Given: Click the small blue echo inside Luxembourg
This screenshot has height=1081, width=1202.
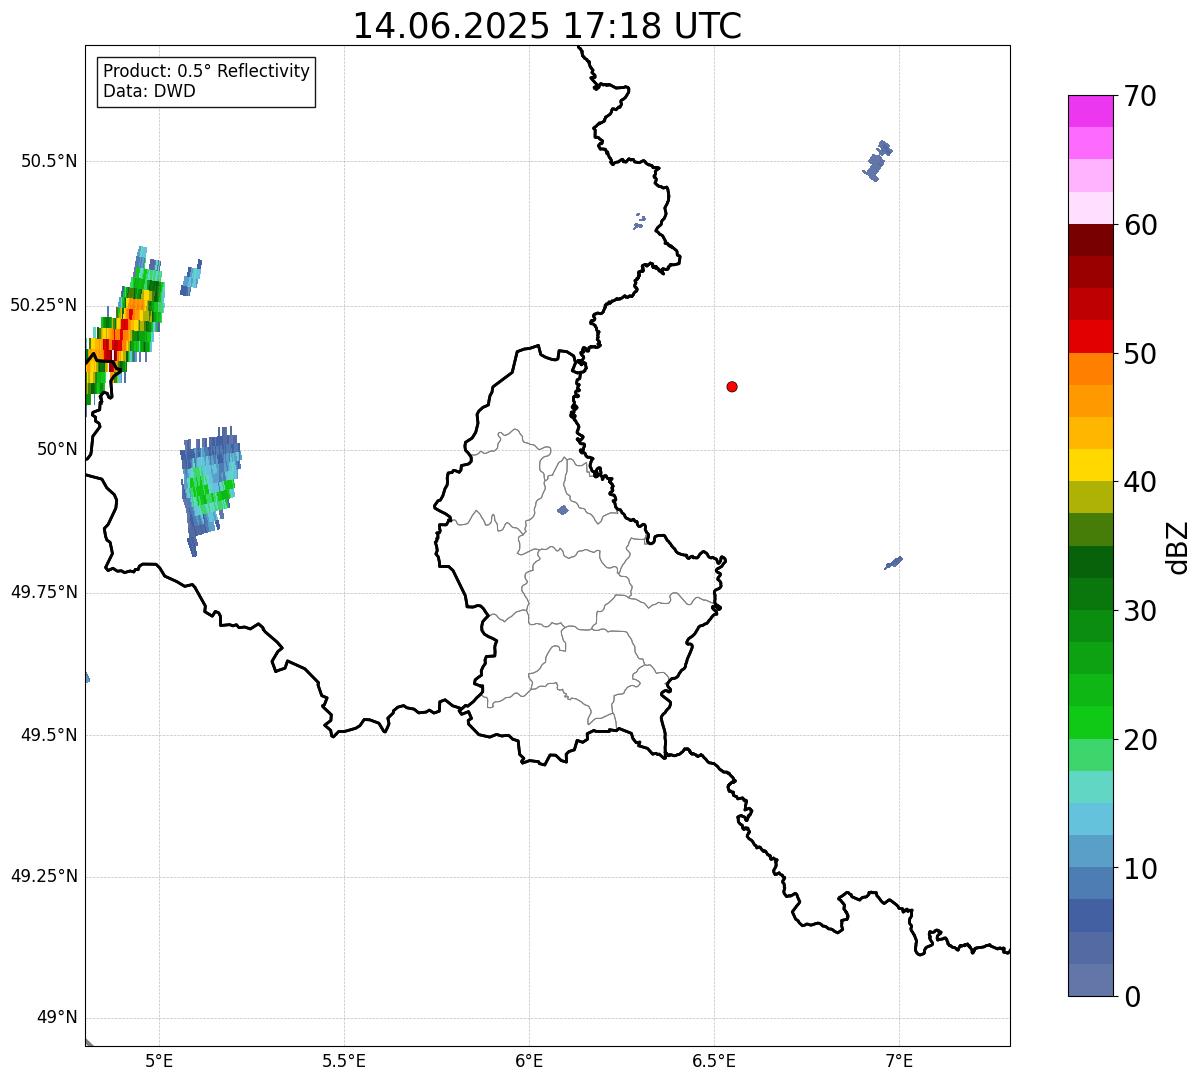Looking at the screenshot, I should click(x=562, y=510).
